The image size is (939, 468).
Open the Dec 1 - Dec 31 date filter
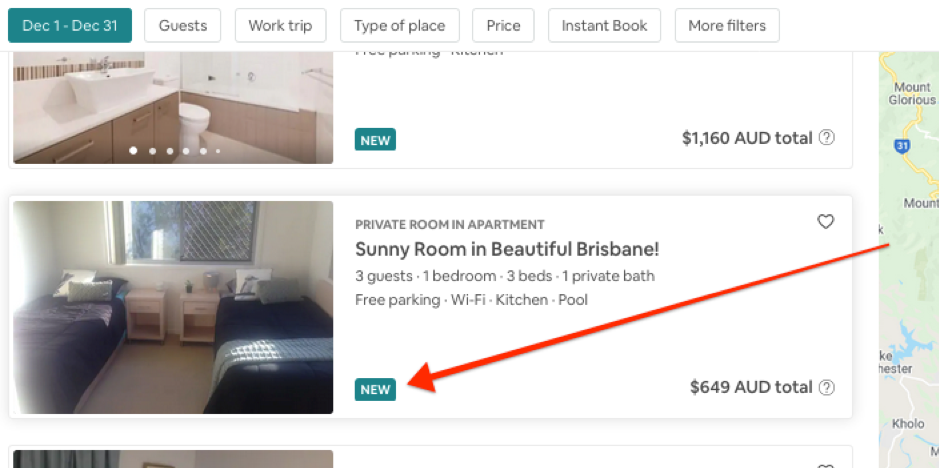click(x=70, y=26)
